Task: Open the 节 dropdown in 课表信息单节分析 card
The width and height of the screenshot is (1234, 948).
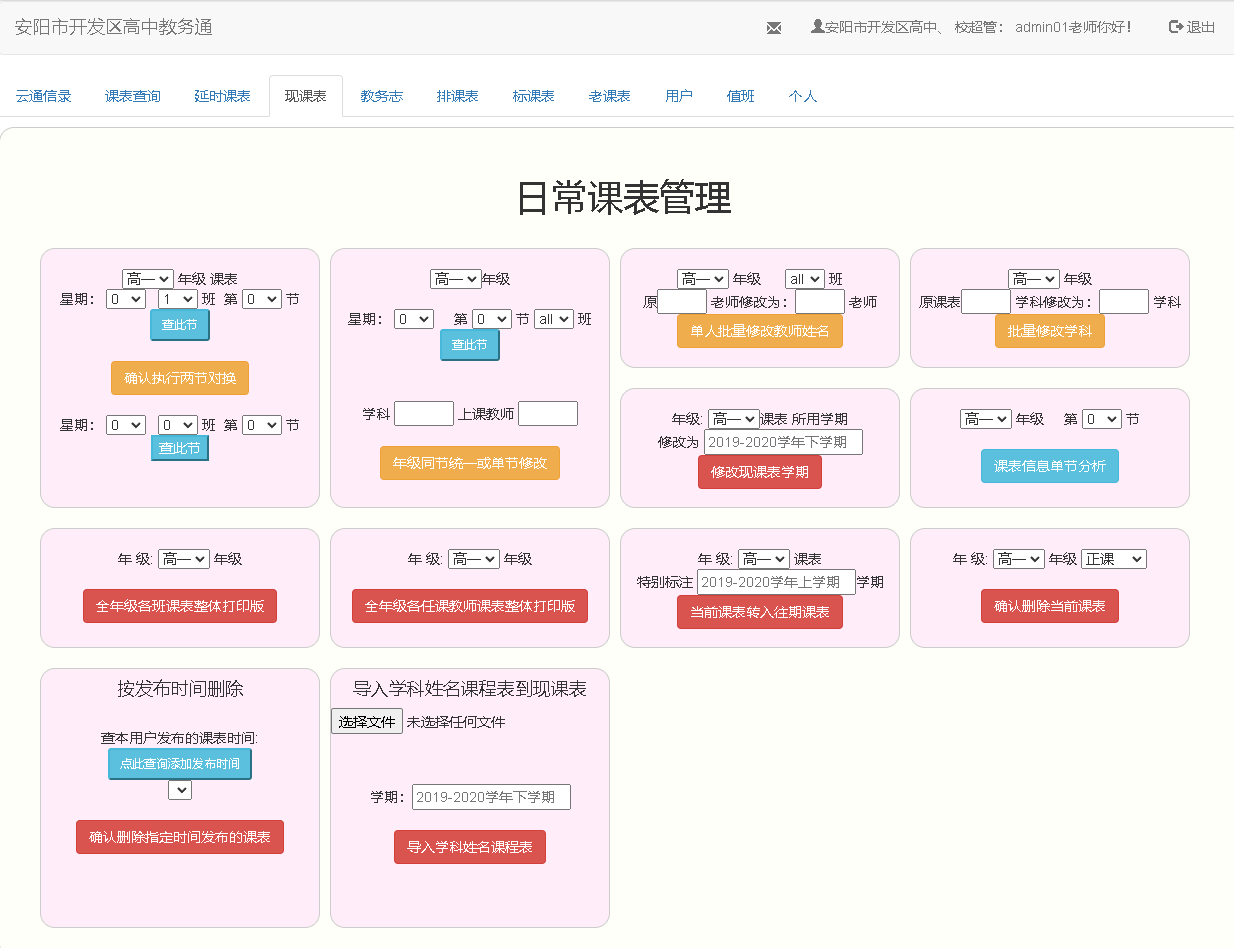Action: coord(1102,419)
